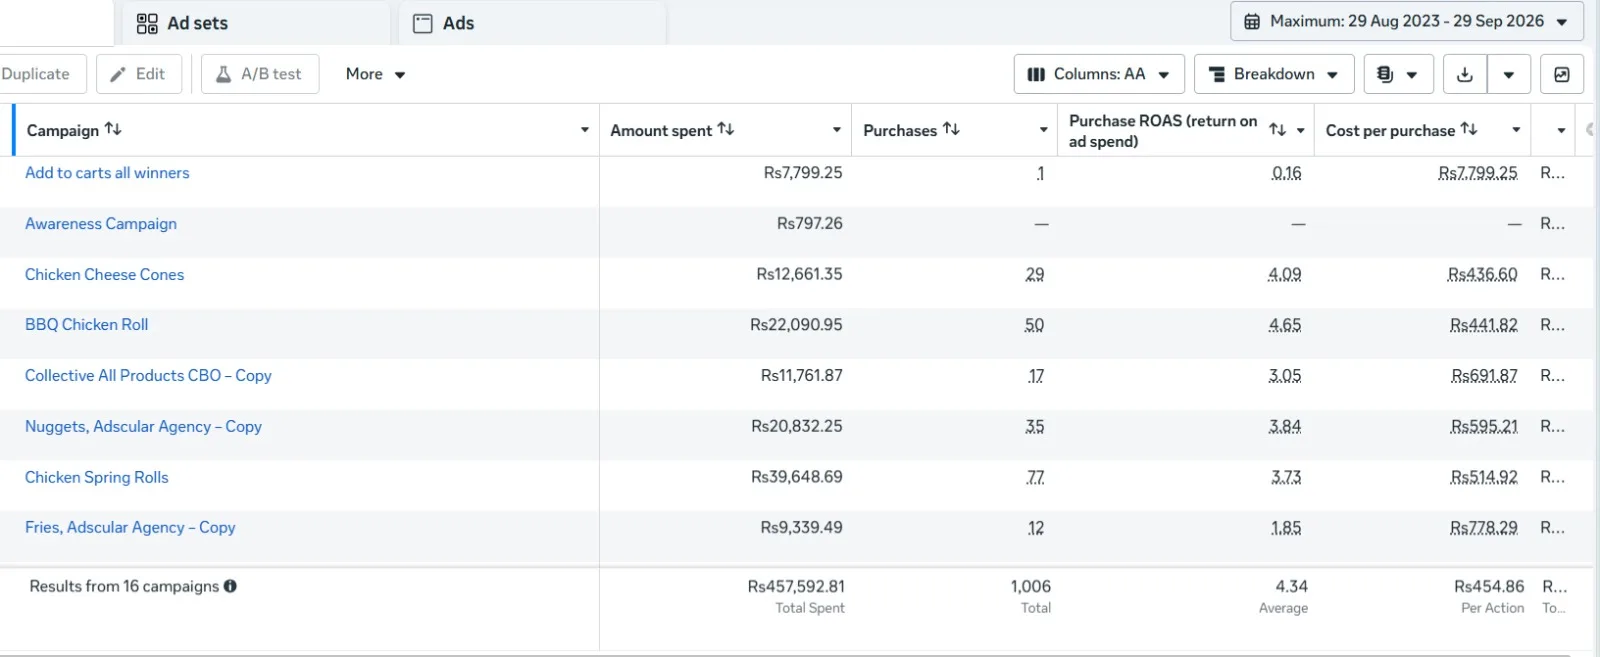Image resolution: width=1600 pixels, height=657 pixels.
Task: Open the Breakdown dropdown
Action: click(x=1274, y=74)
